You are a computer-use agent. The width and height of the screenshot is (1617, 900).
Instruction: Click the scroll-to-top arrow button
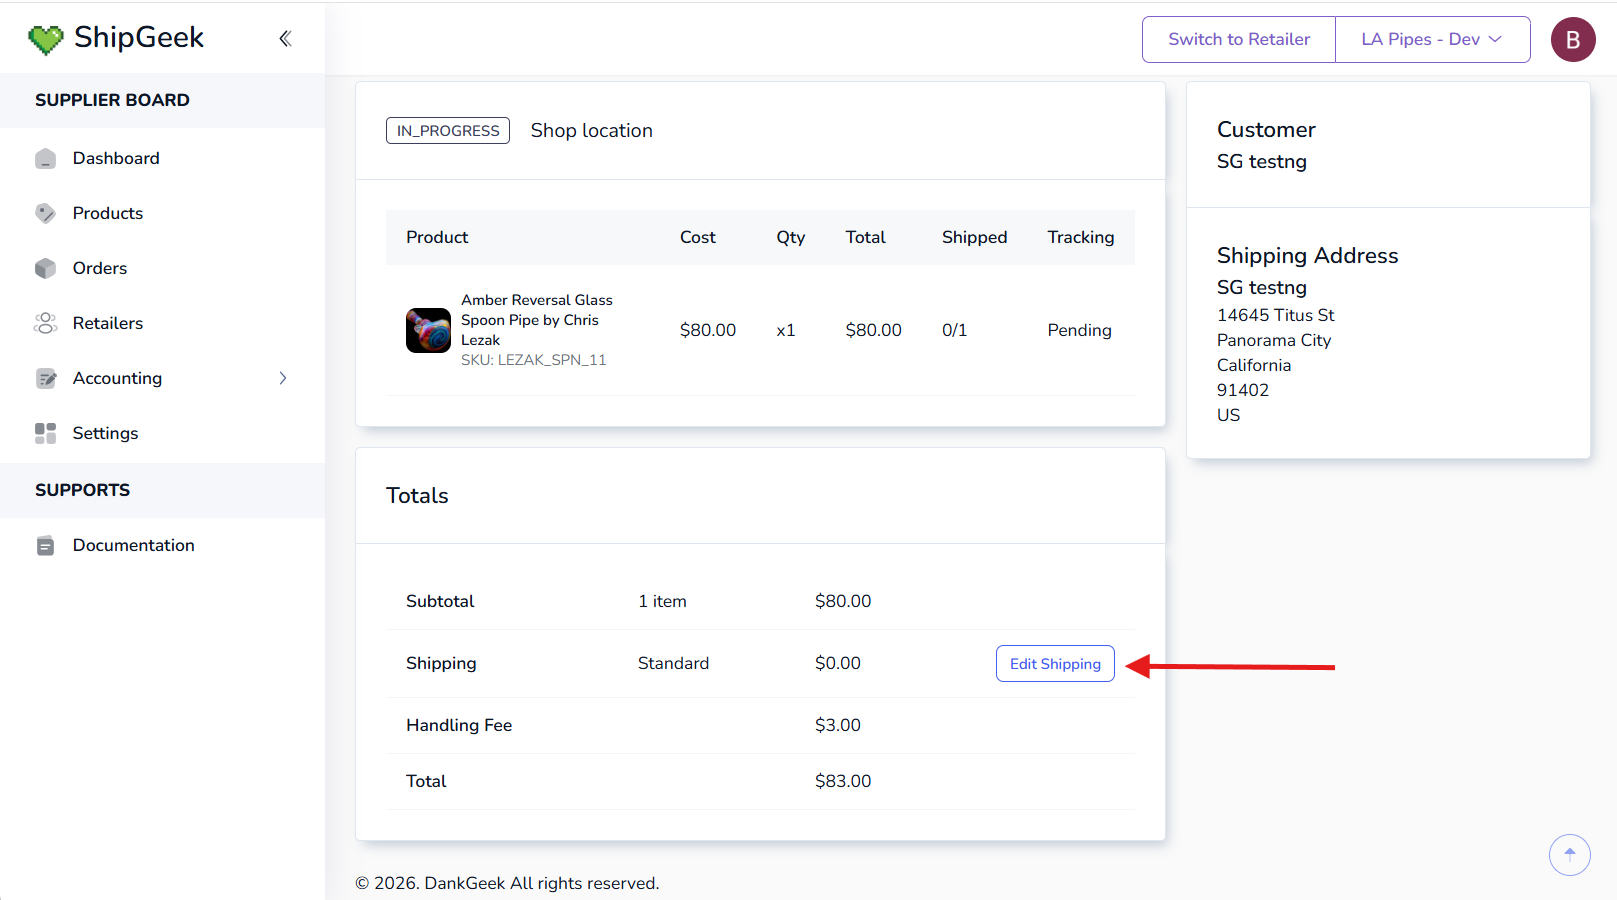pos(1570,854)
